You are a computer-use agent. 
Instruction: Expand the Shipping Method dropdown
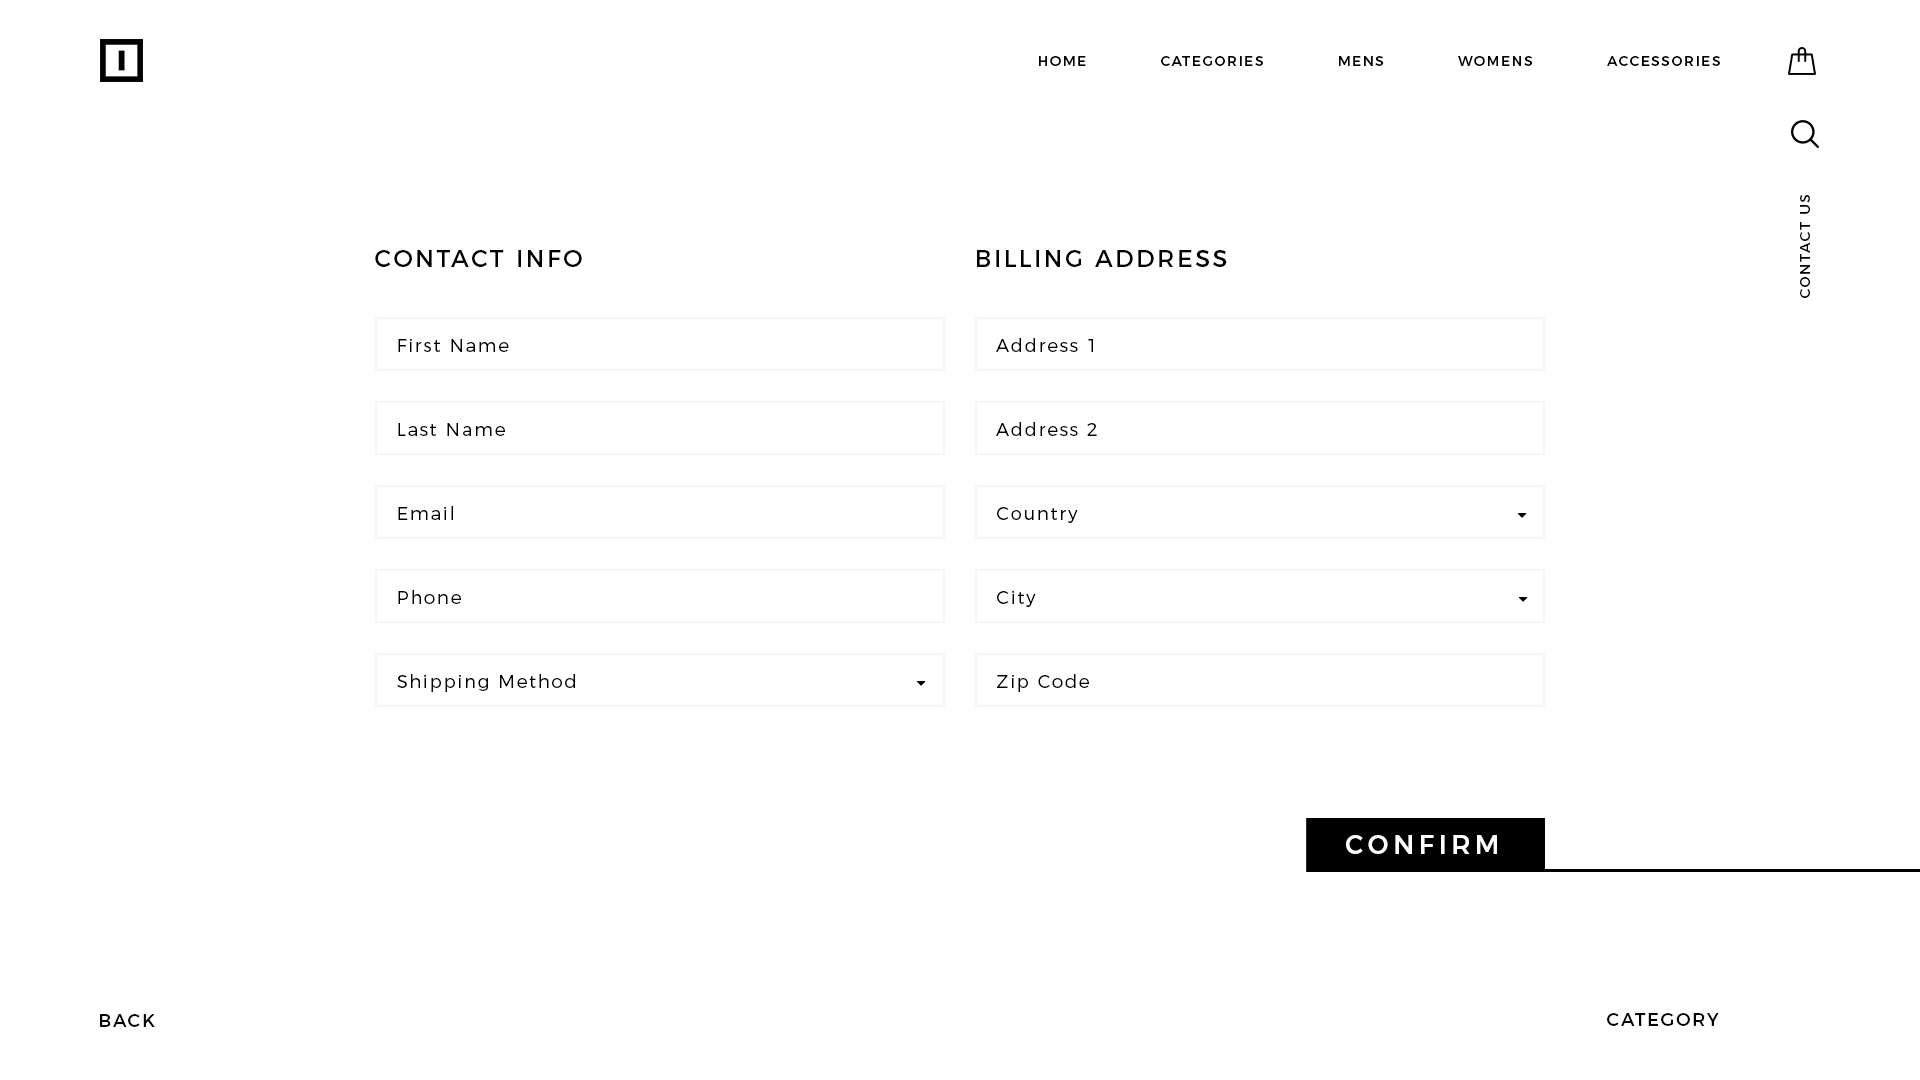pyautogui.click(x=659, y=681)
